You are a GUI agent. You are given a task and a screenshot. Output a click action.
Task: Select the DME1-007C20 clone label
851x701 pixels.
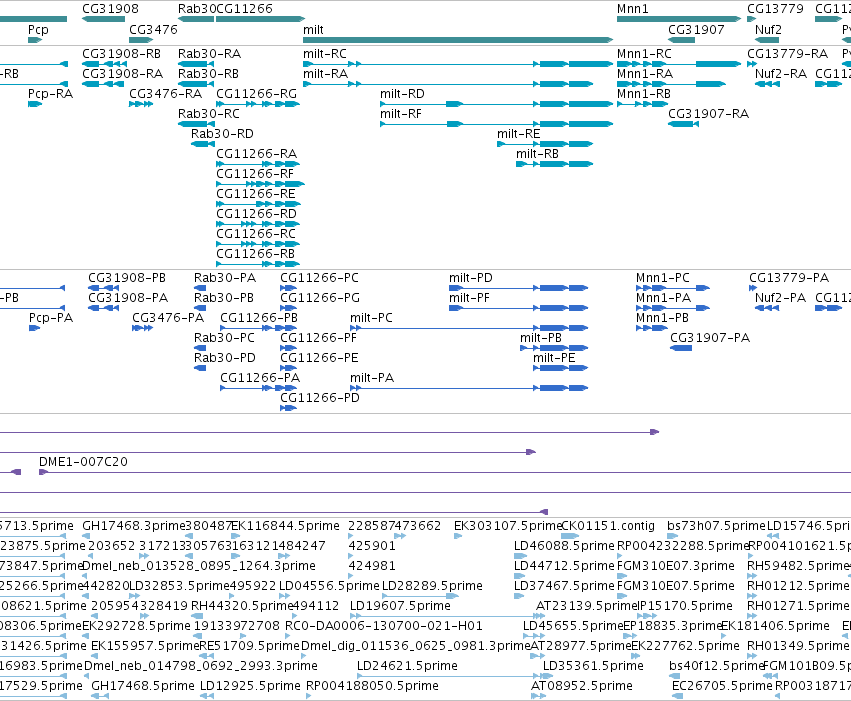(x=83, y=462)
